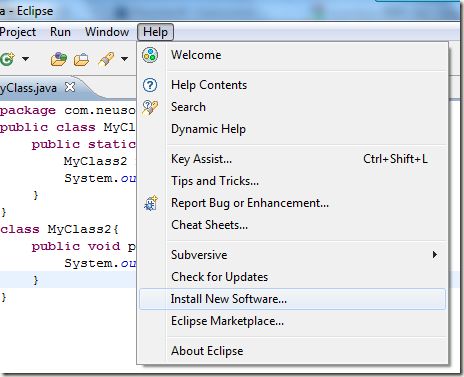Open the Help menu
464x377 pixels.
pos(155,32)
